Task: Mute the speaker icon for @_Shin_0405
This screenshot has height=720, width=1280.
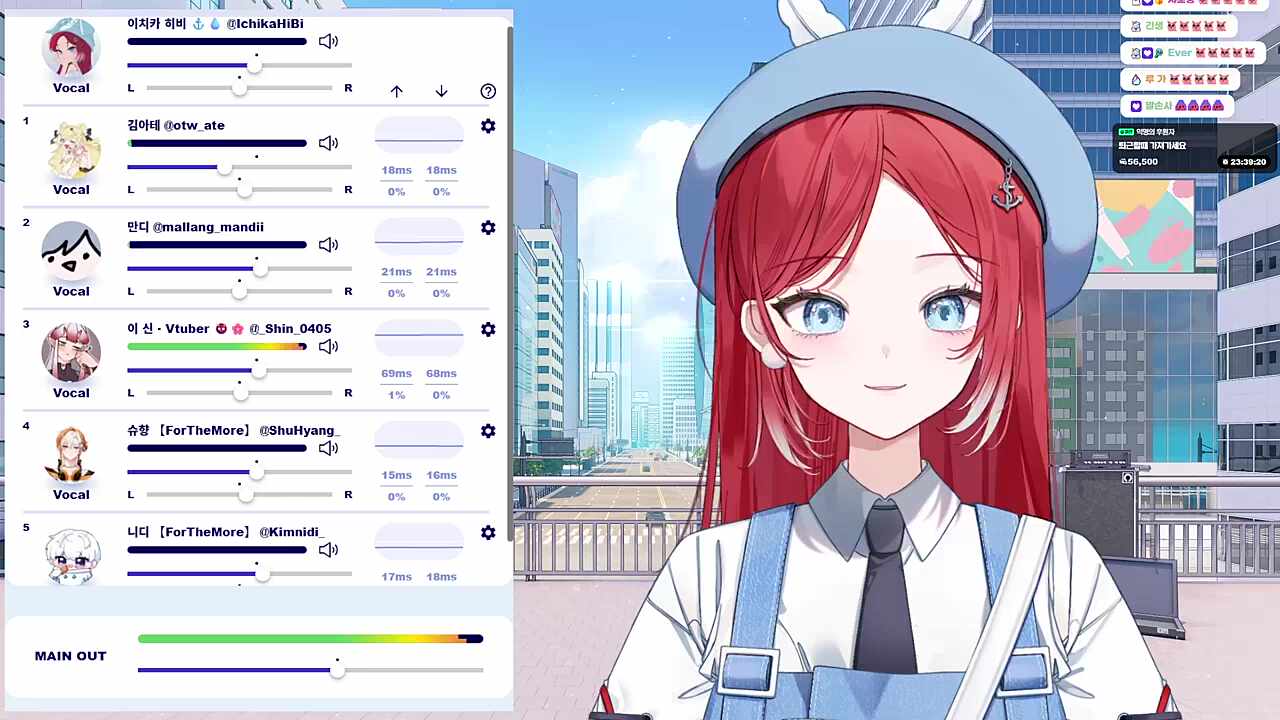Action: (x=328, y=347)
